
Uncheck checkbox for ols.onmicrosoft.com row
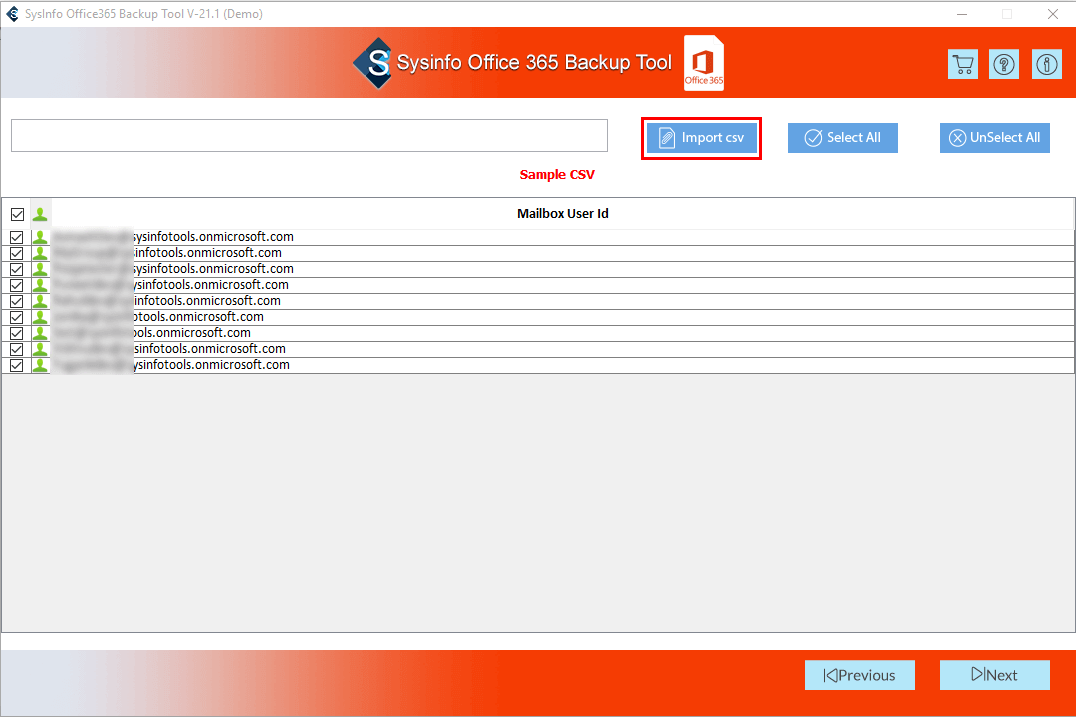point(16,333)
